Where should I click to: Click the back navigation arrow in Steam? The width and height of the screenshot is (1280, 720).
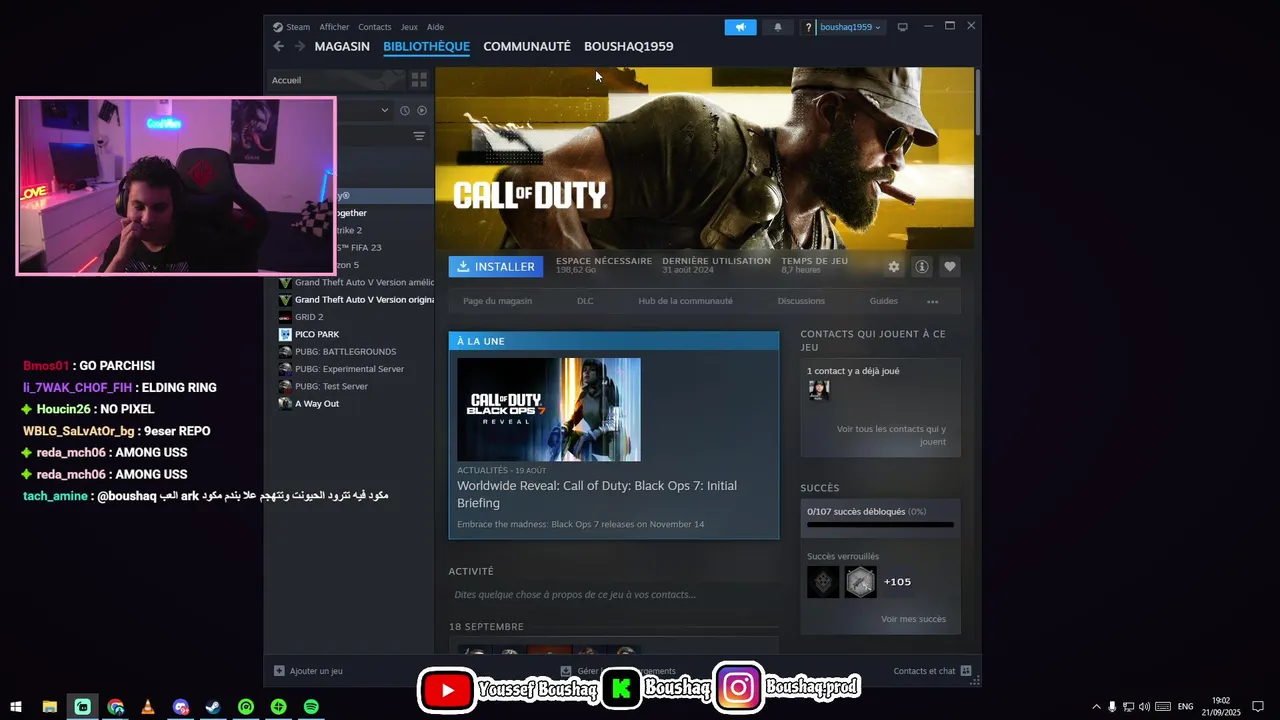(x=278, y=46)
